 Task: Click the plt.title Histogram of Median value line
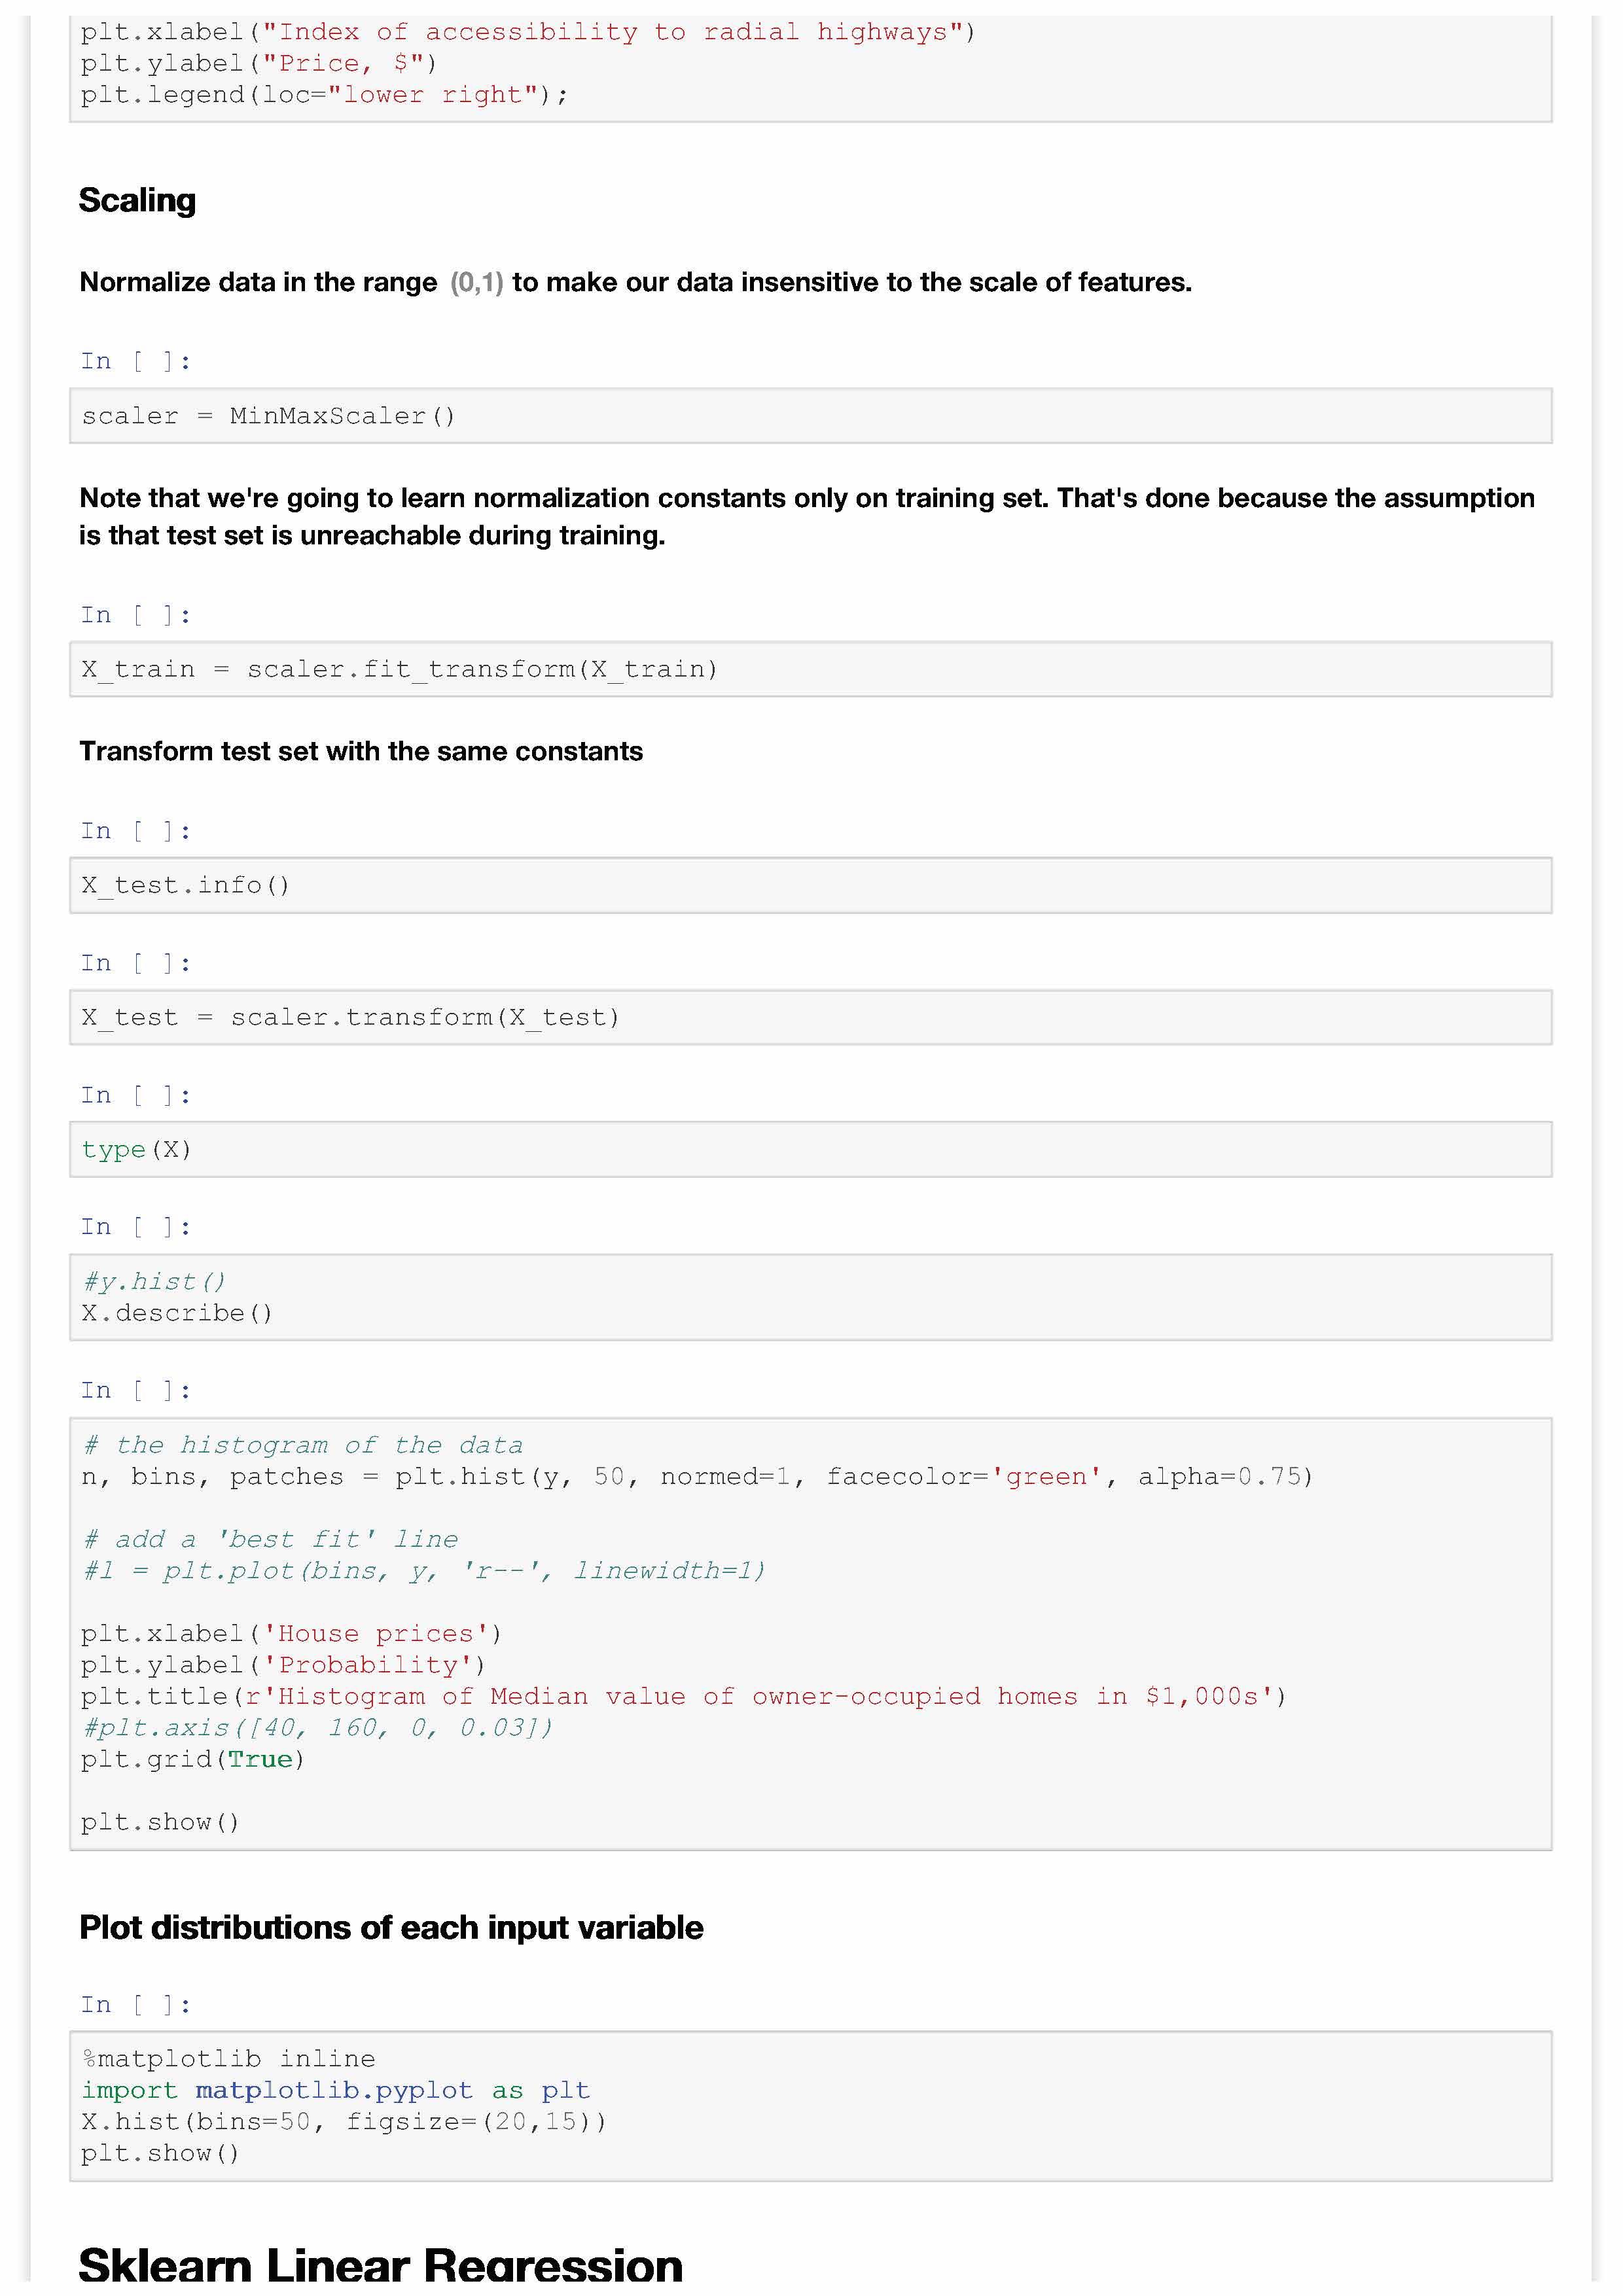point(683,1696)
